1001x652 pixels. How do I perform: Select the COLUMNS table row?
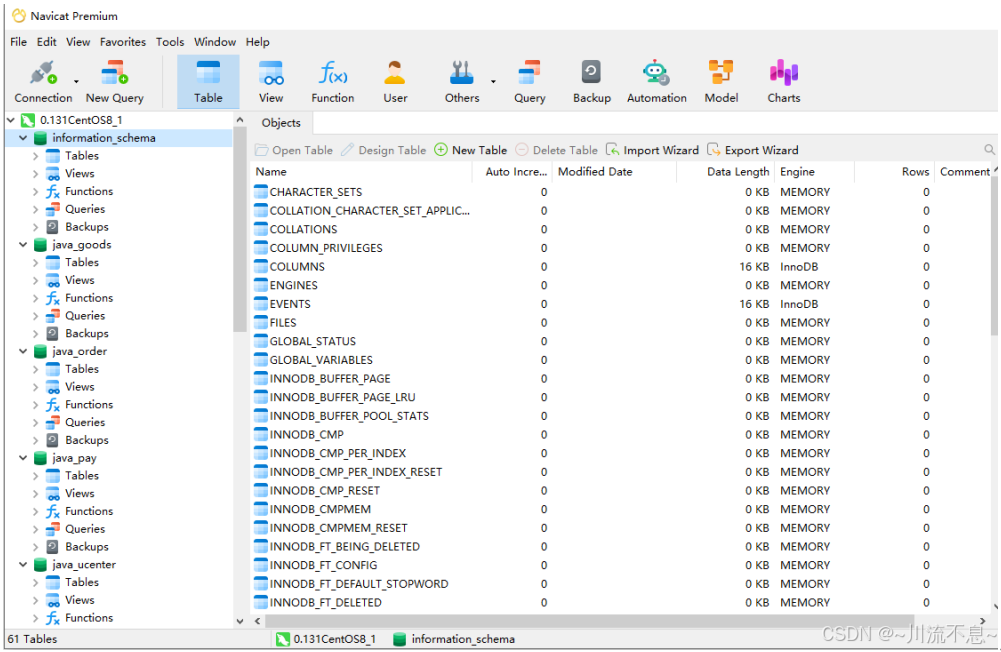tap(621, 267)
